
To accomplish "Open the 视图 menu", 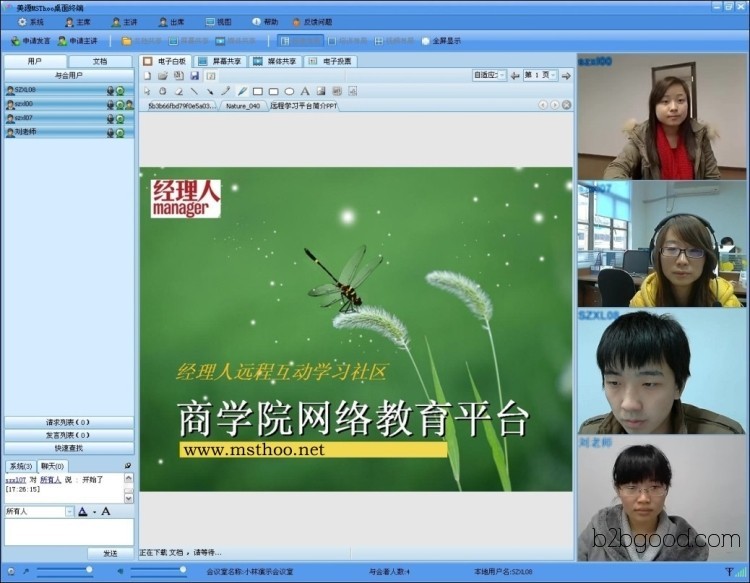I will tap(219, 22).
